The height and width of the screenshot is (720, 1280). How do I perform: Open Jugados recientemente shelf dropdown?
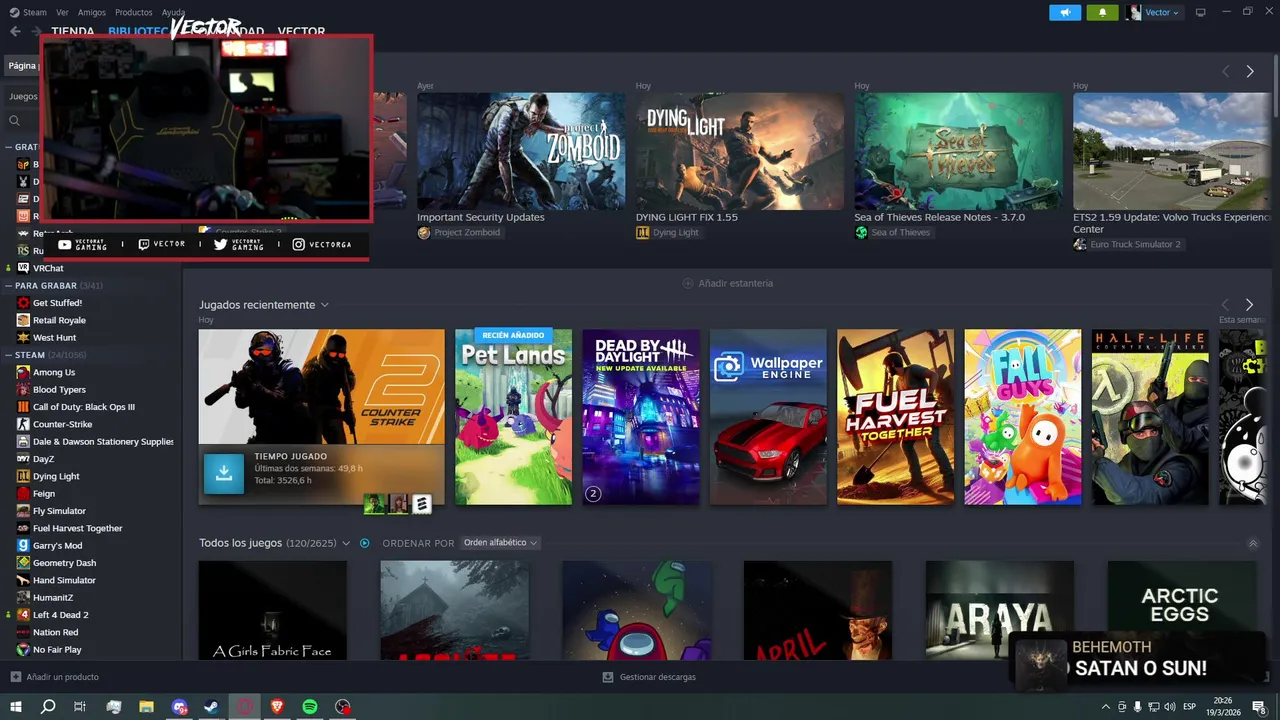click(x=325, y=305)
